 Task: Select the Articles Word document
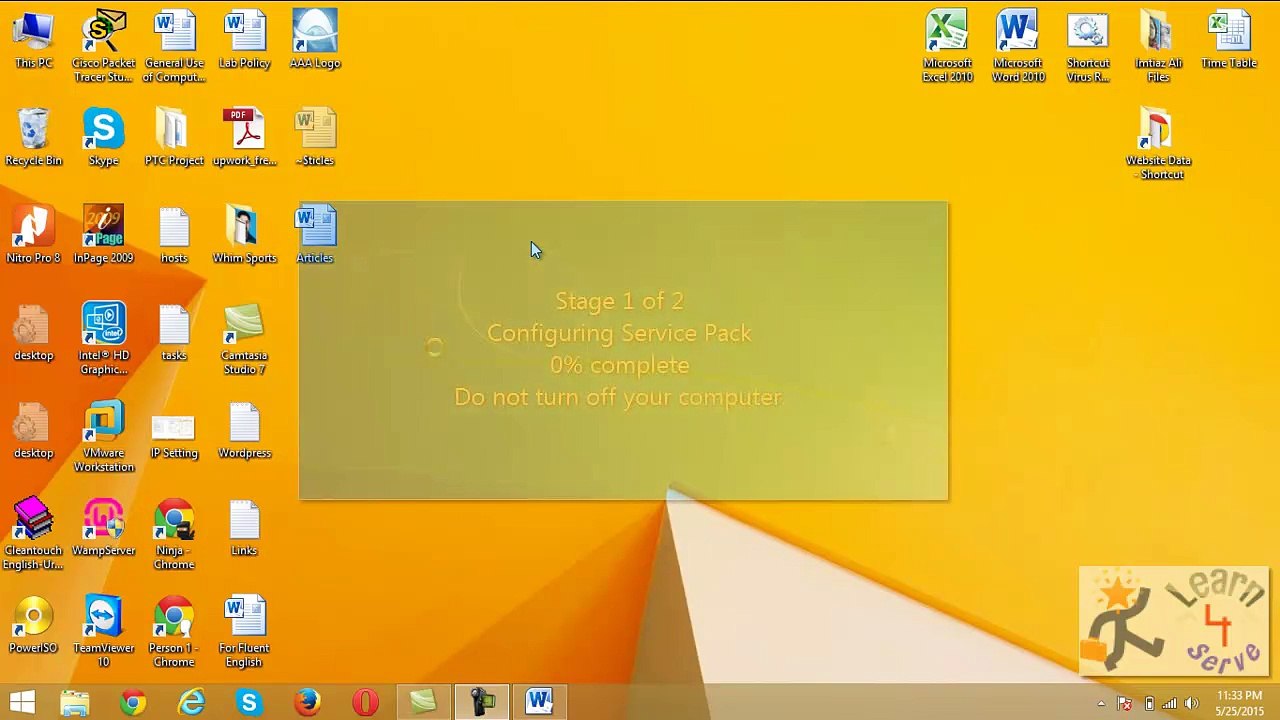[315, 235]
